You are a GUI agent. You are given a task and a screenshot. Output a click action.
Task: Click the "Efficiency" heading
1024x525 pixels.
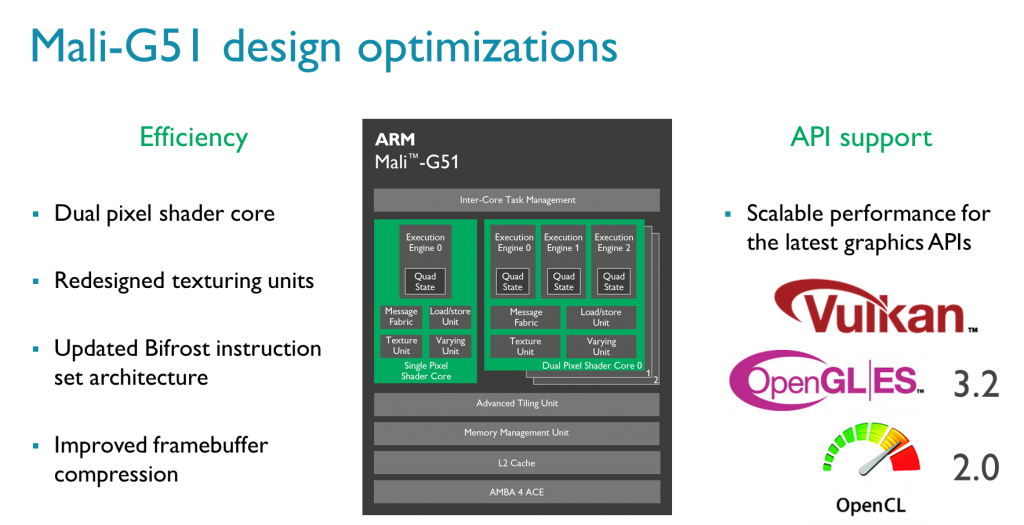point(193,137)
